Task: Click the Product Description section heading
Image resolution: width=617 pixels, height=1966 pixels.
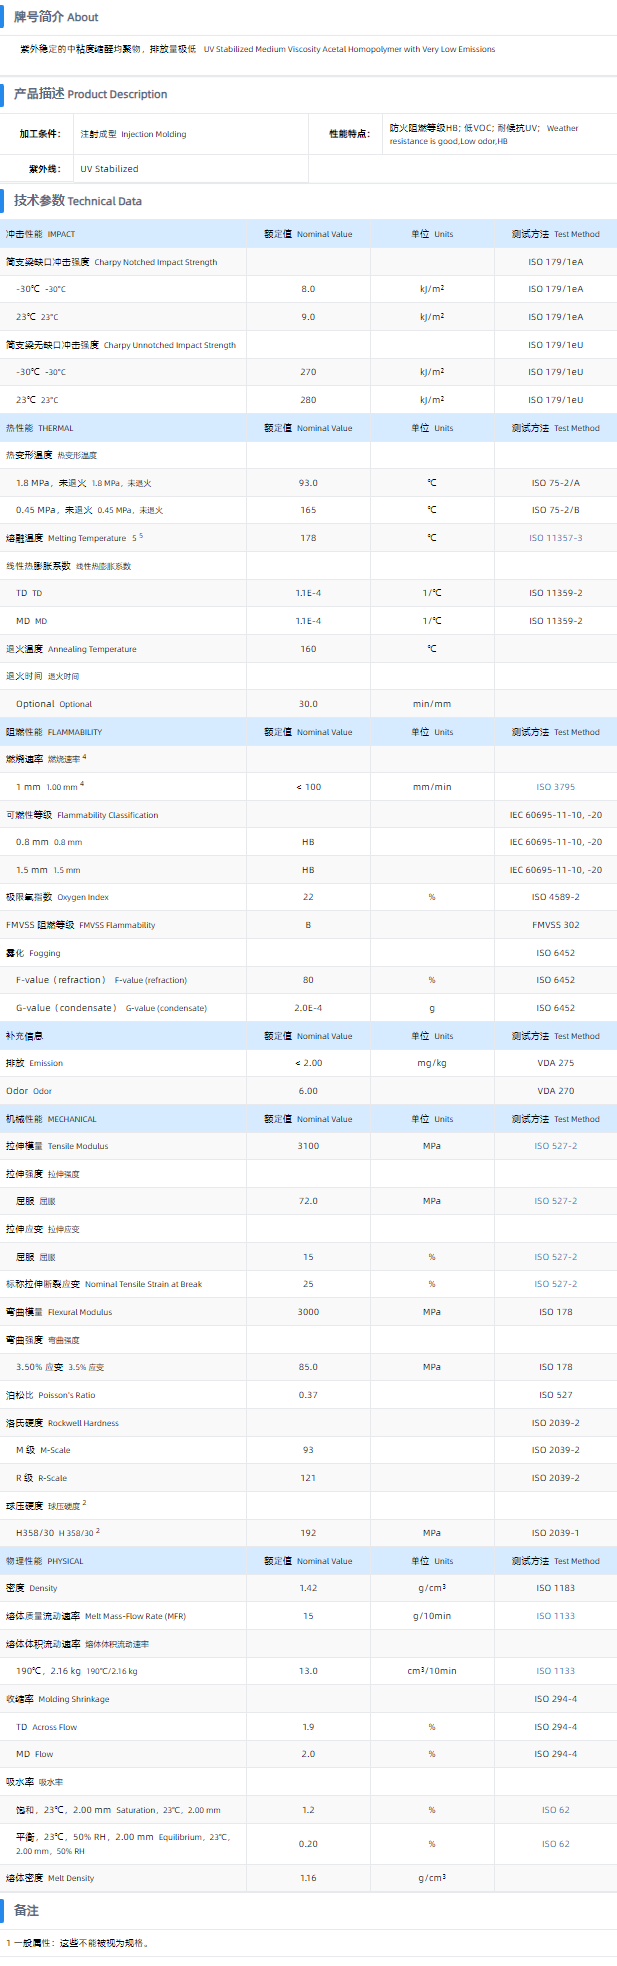Action: tap(90, 94)
